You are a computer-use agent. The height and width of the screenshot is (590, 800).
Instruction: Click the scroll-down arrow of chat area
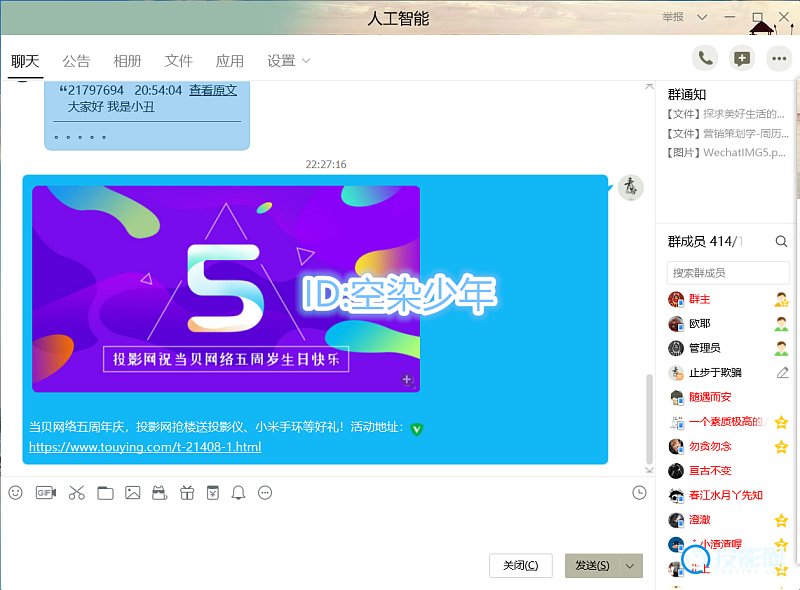click(x=649, y=470)
